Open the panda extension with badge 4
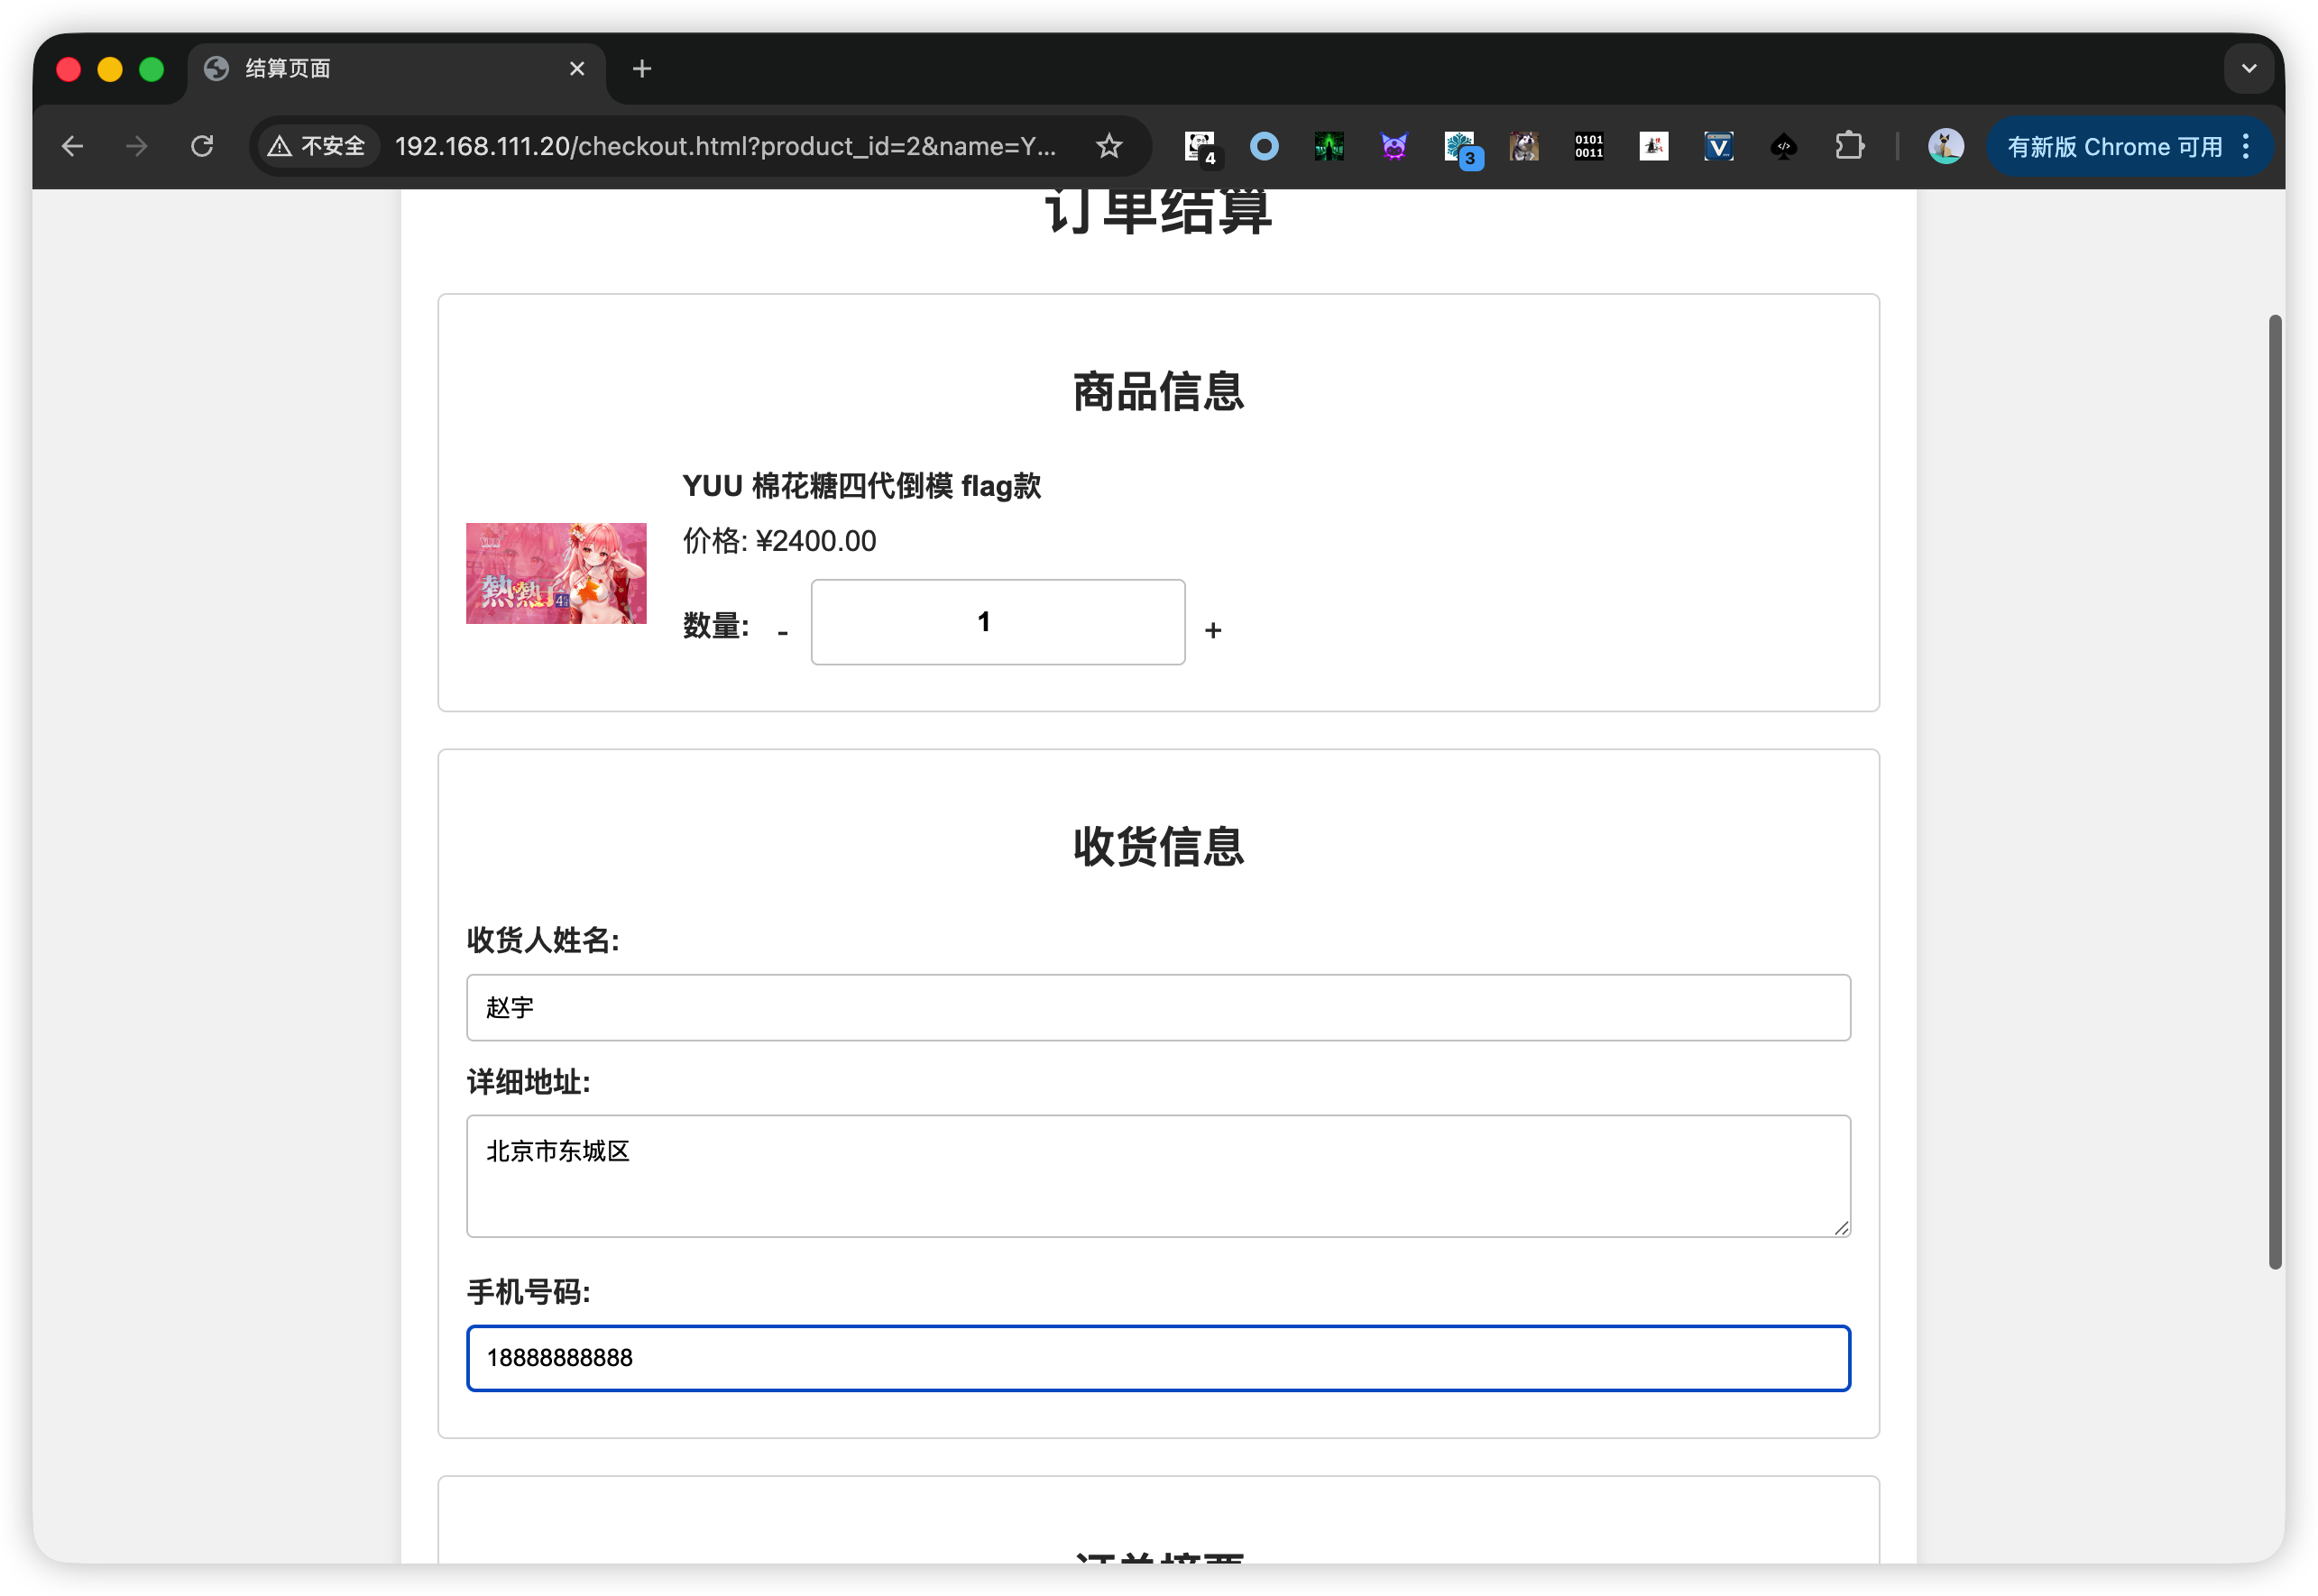The image size is (2318, 1596). [1199, 146]
